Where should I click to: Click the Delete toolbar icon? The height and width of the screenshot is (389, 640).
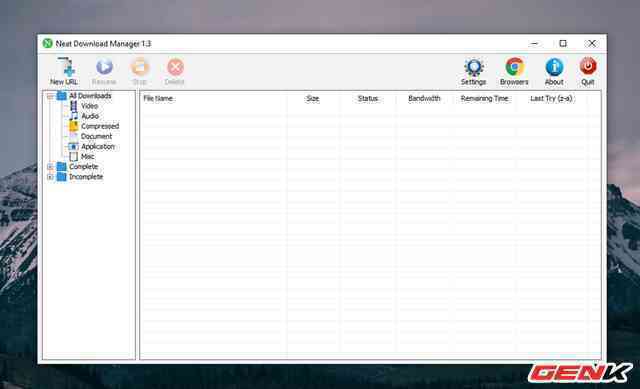pos(175,67)
